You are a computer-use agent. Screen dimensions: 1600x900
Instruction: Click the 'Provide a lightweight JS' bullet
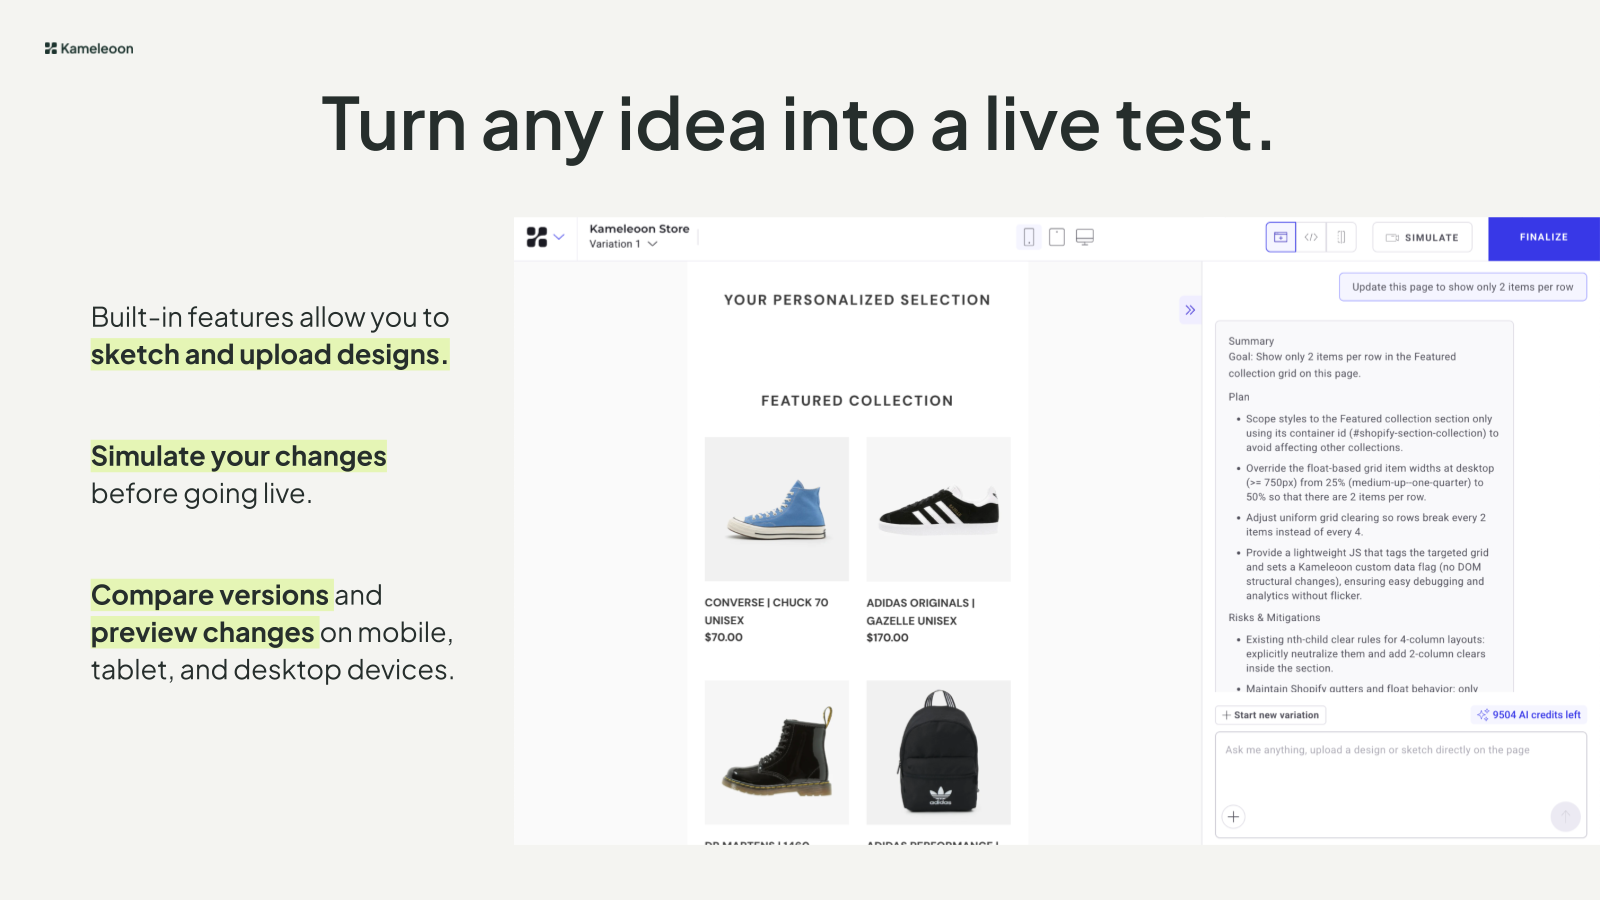pyautogui.click(x=1367, y=574)
